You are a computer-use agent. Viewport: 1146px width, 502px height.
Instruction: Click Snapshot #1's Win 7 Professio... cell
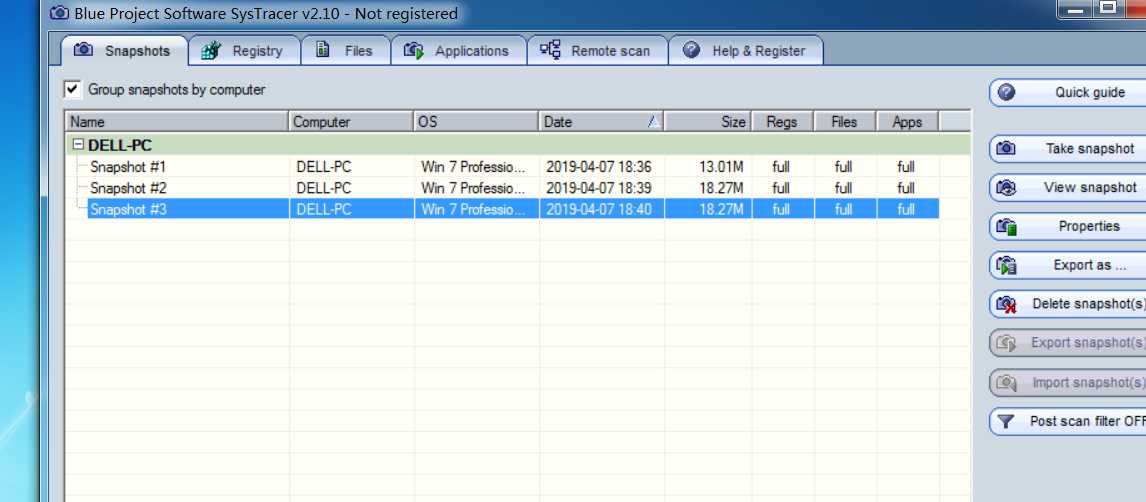473,167
